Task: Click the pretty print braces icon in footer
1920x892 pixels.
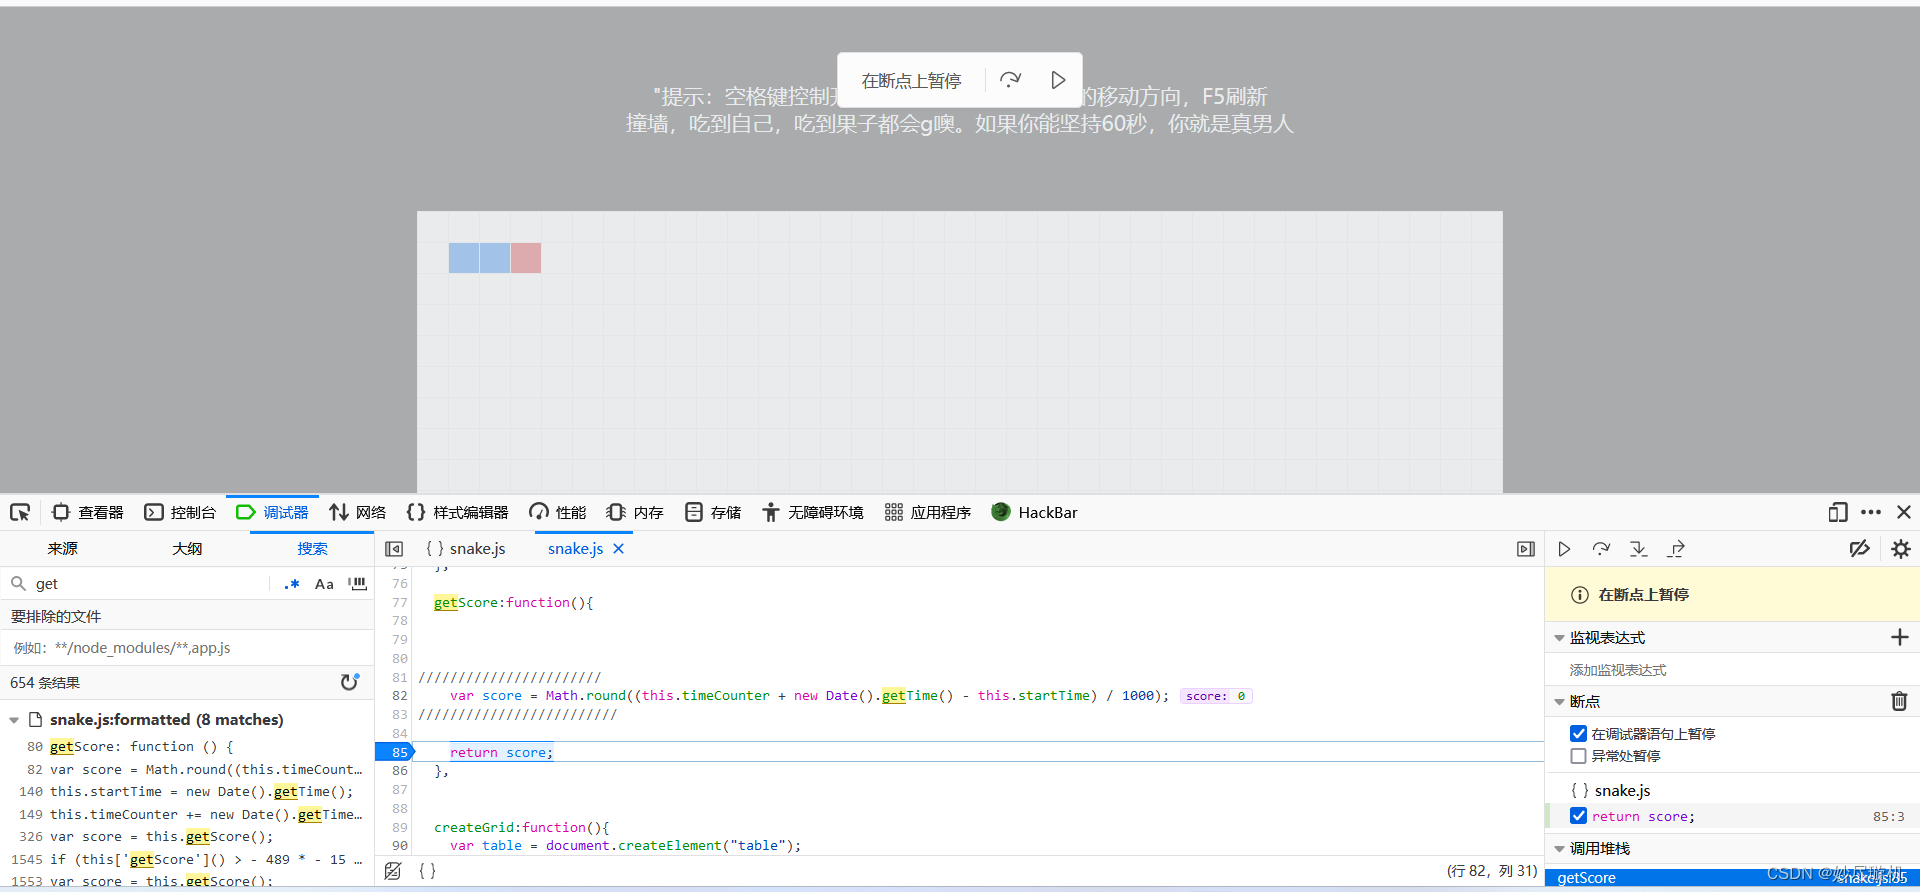Action: pyautogui.click(x=427, y=871)
